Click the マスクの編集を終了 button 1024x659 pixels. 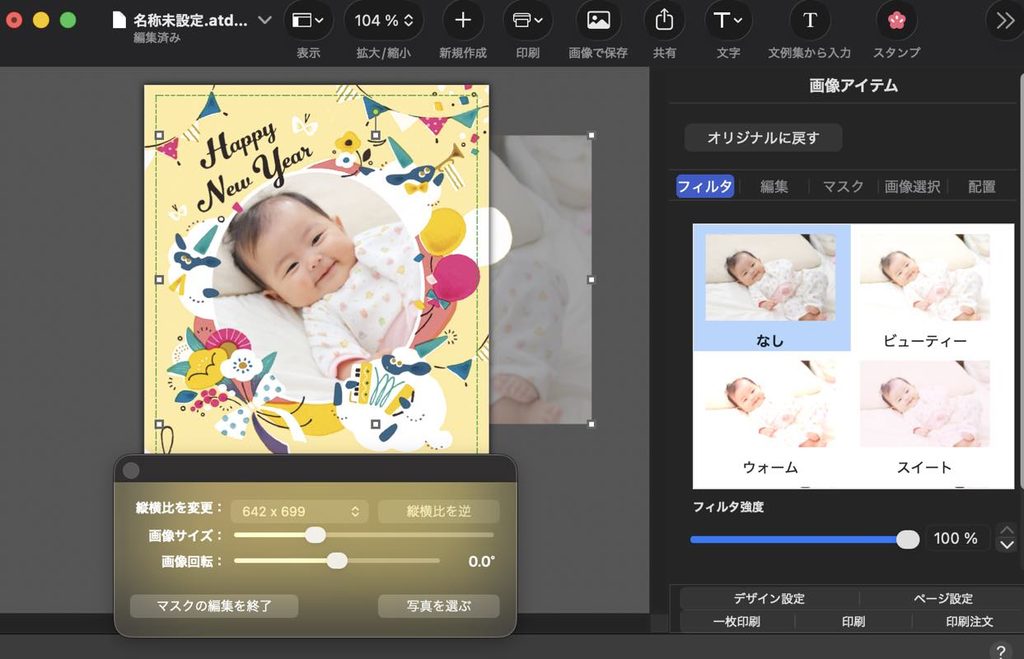[x=214, y=606]
